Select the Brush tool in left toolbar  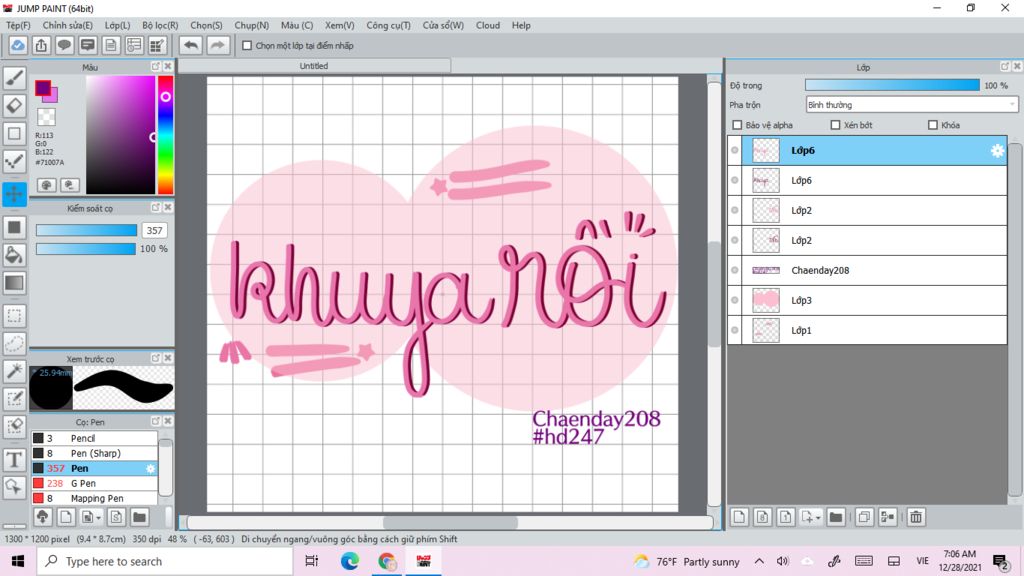coord(14,78)
